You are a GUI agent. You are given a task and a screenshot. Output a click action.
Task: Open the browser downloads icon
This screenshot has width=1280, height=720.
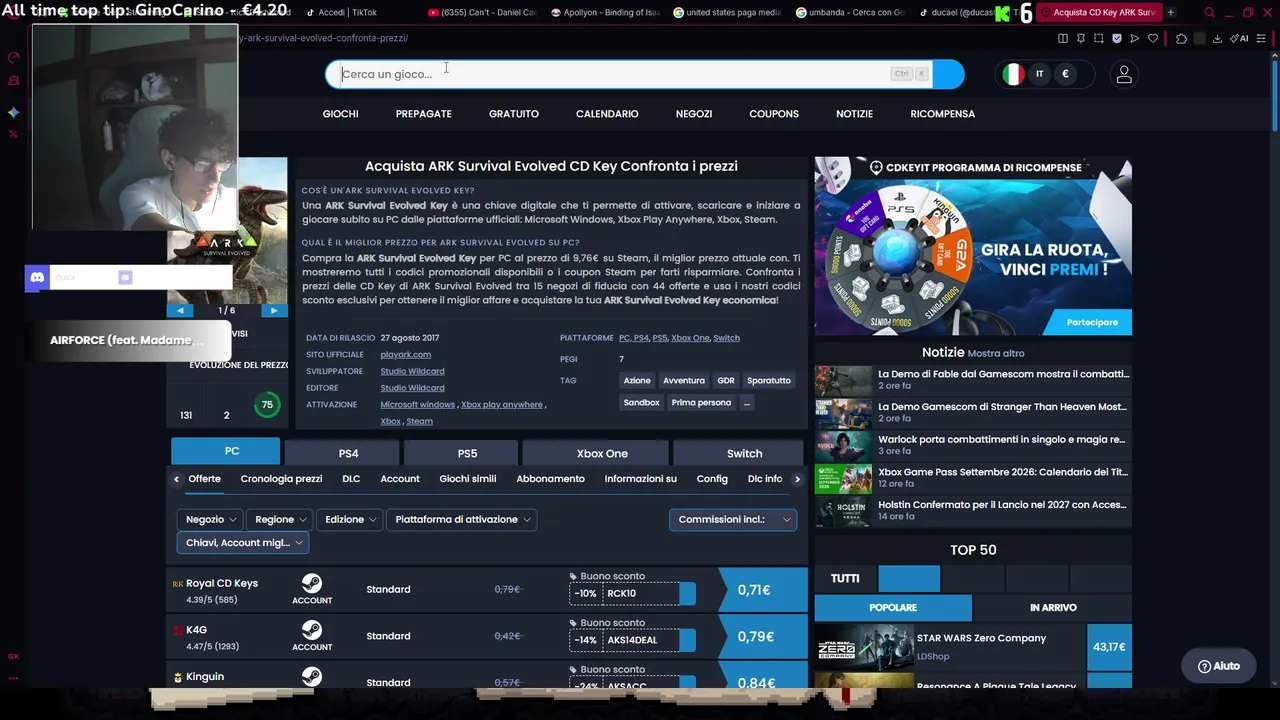coord(1217,38)
